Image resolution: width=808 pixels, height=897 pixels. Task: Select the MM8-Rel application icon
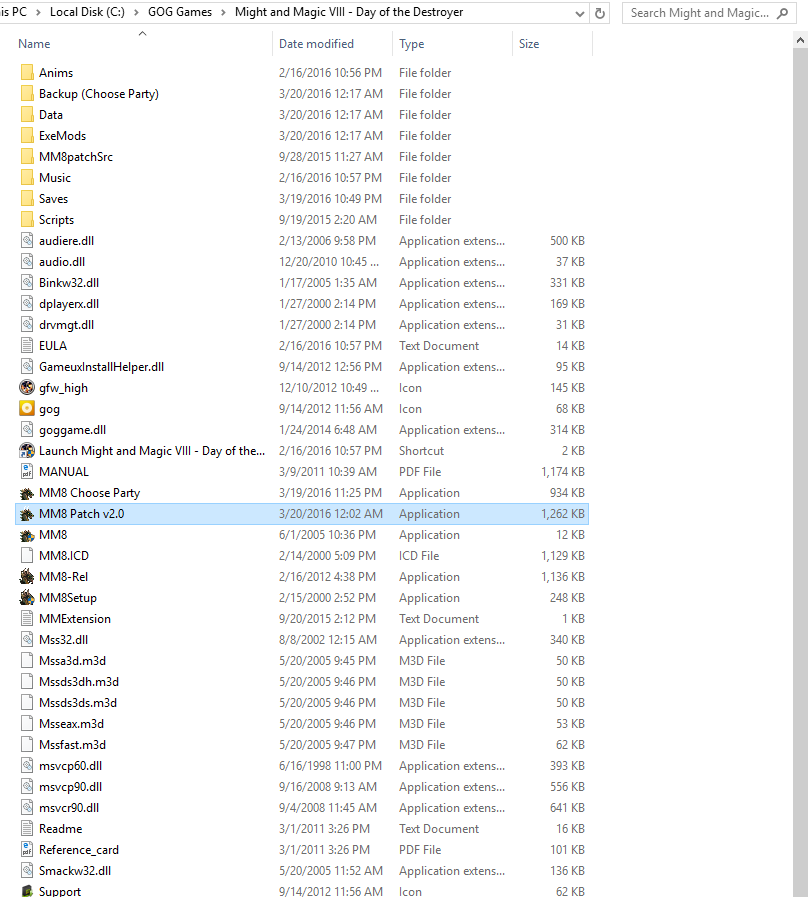[27, 577]
